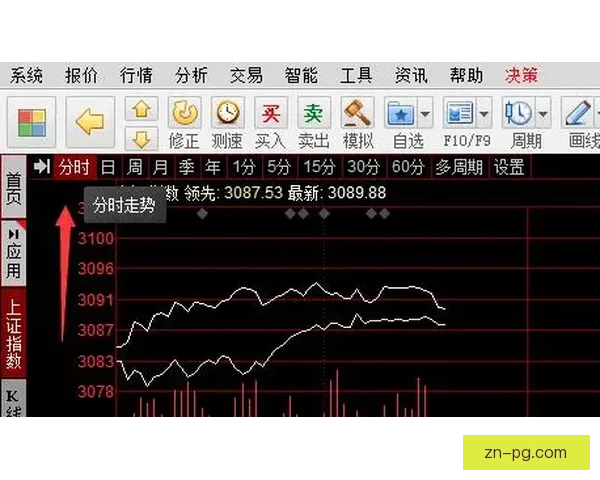Viewport: 600px width, 480px height.
Task: Expand the 周期 dropdown arrow
Action: [x=543, y=113]
